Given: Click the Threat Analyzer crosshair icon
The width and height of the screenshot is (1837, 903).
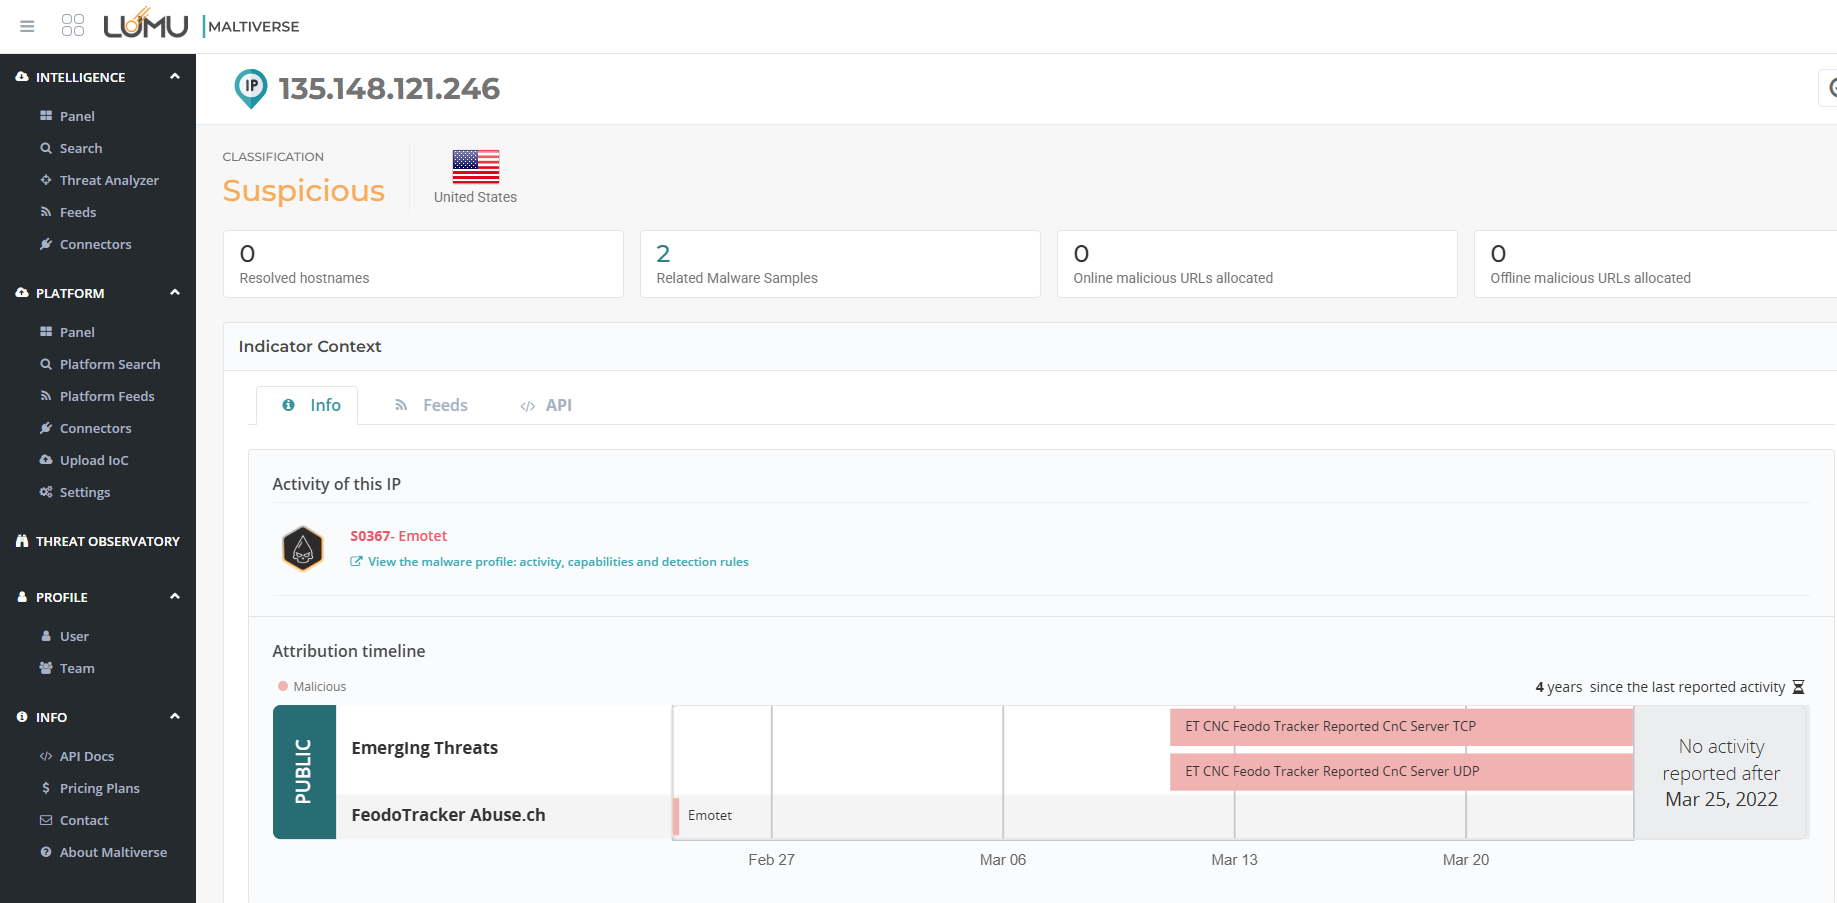Looking at the screenshot, I should tap(46, 180).
